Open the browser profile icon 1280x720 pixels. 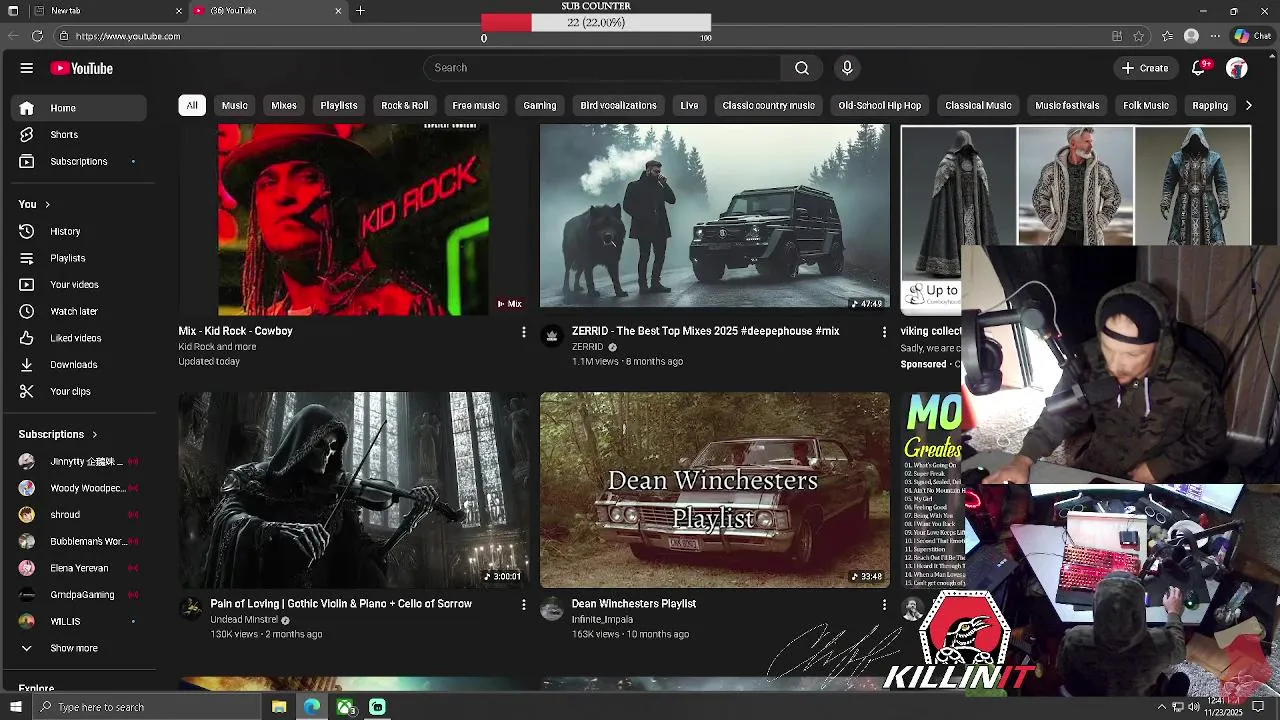tap(1191, 36)
